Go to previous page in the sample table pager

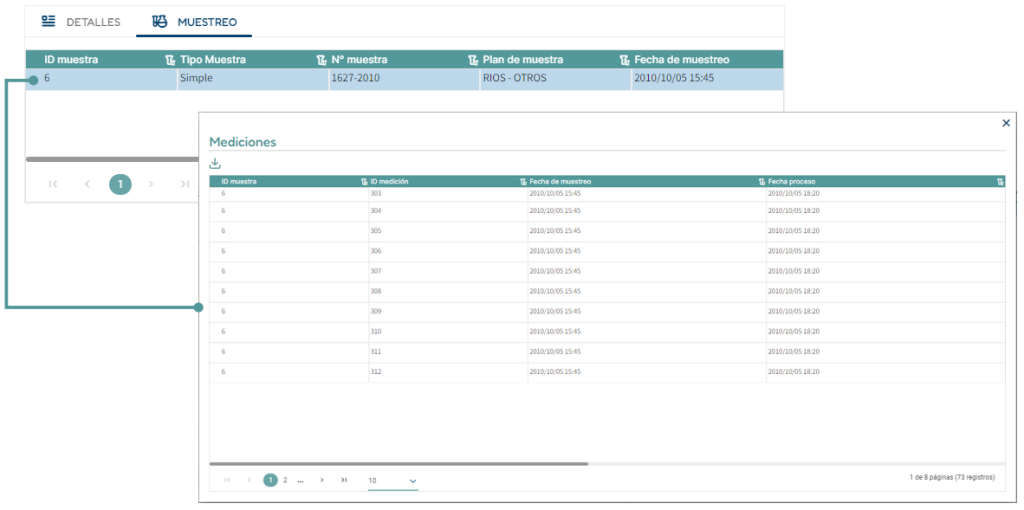click(87, 184)
